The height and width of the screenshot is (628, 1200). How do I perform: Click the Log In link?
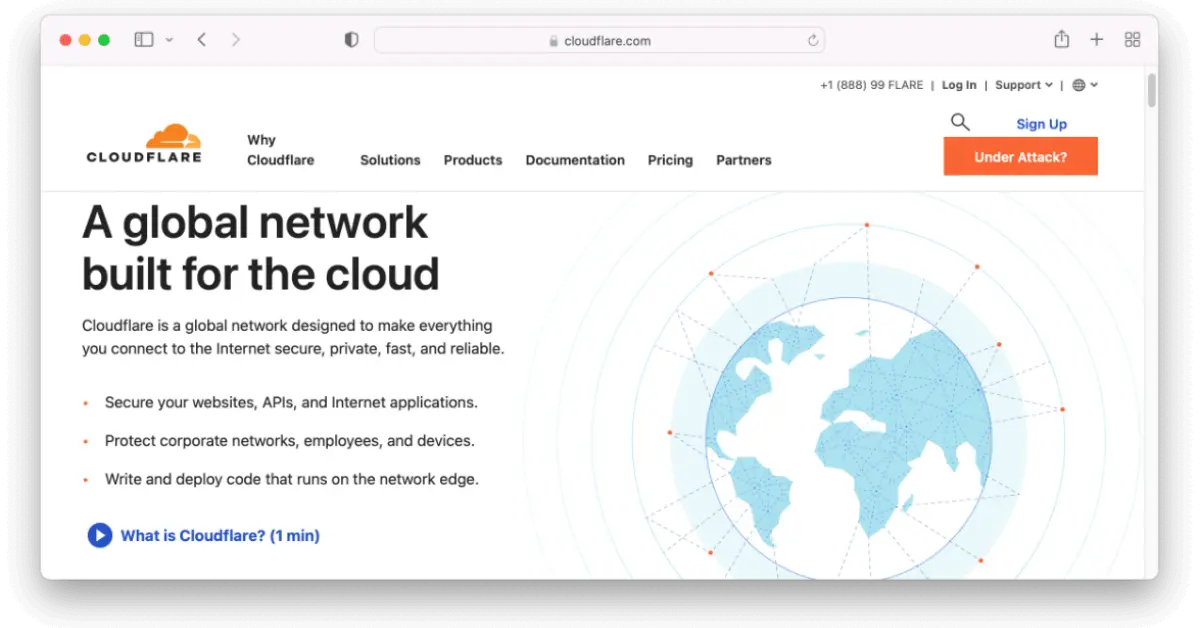[x=958, y=85]
